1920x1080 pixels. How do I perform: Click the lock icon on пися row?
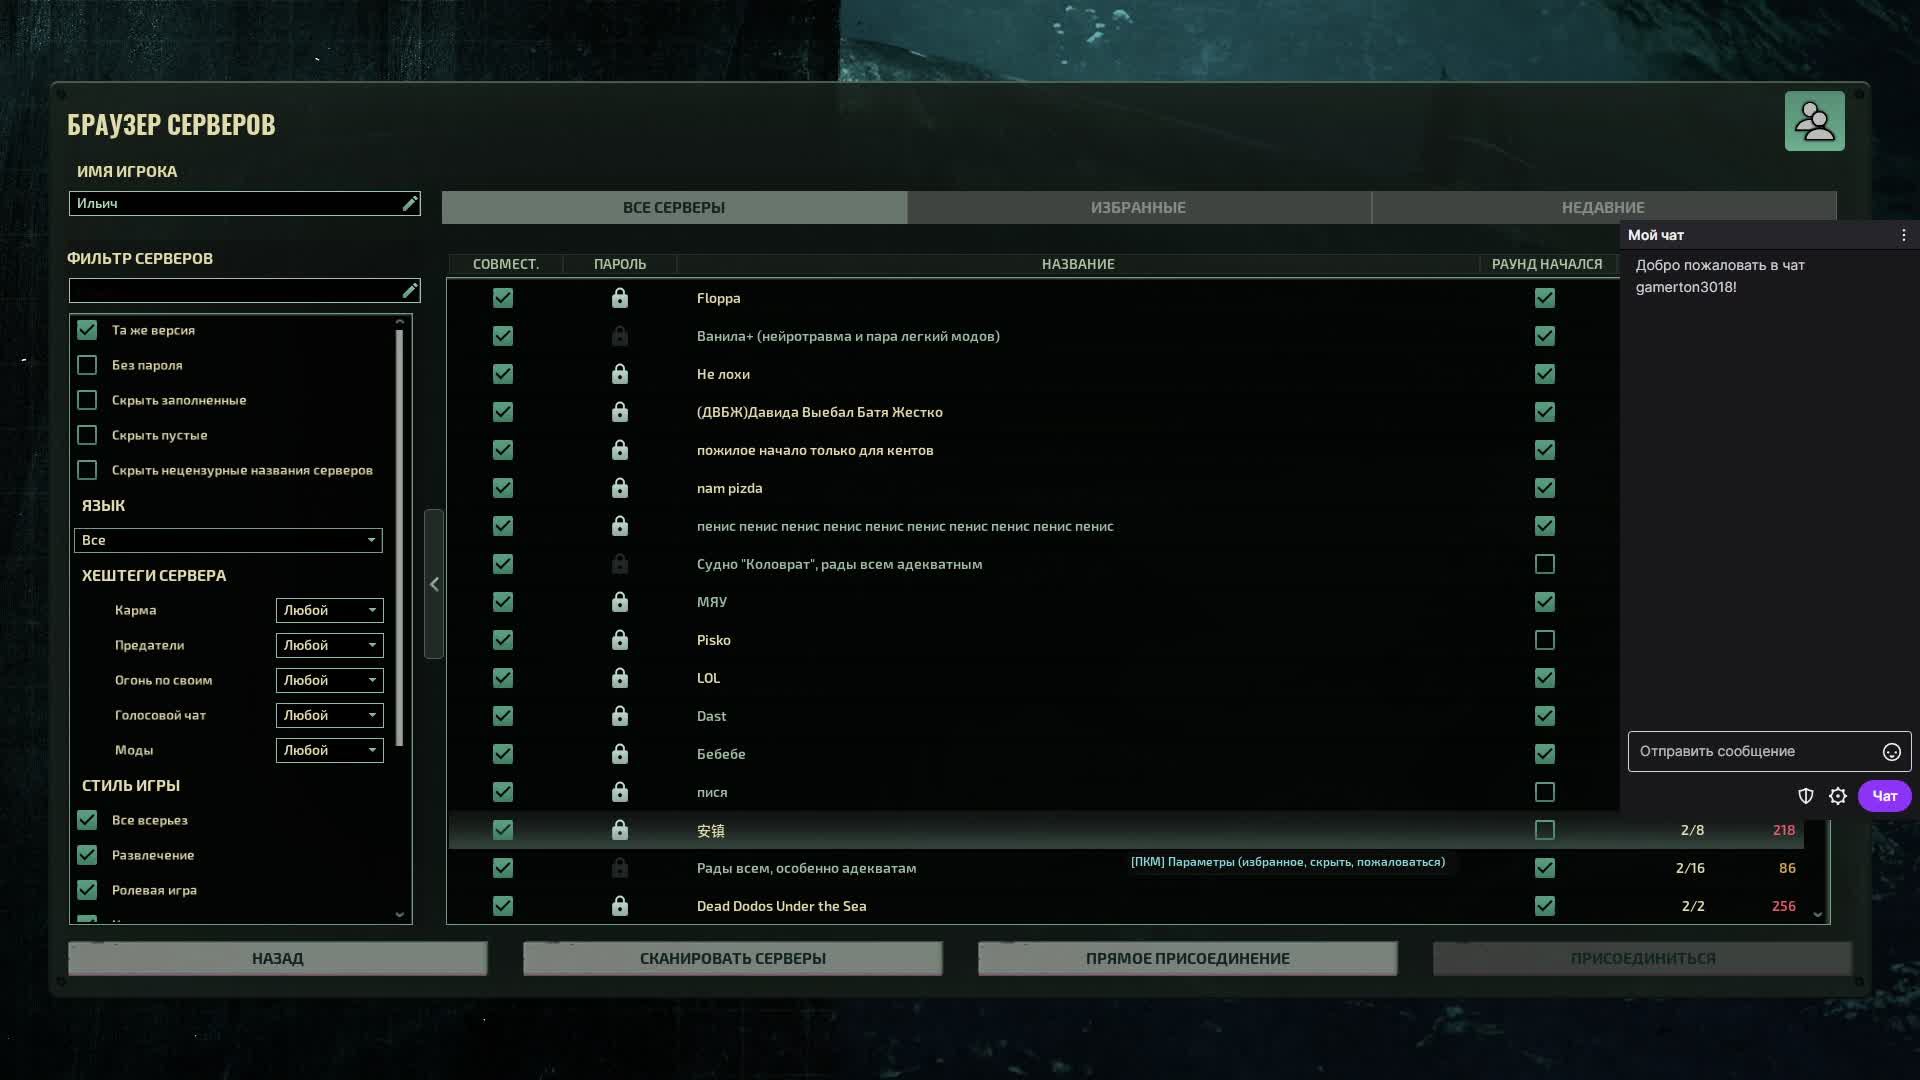click(620, 792)
